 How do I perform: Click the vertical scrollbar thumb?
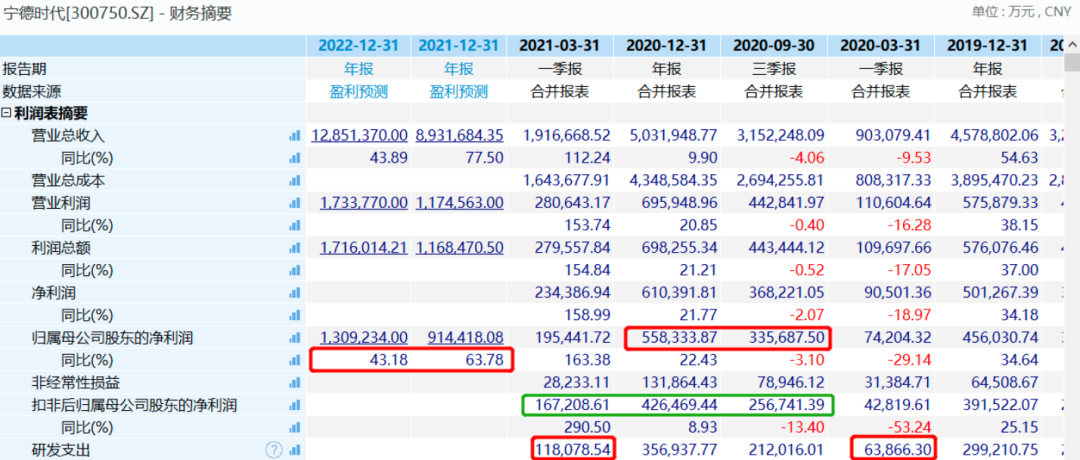[x=1072, y=63]
